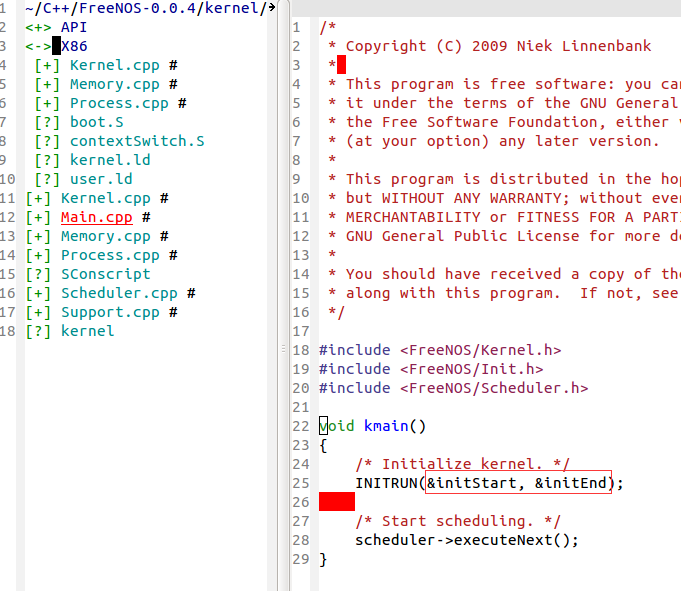Click the 'but WITHOUT ANY WARRANTY' comment line
The image size is (681, 591).
pos(504,198)
